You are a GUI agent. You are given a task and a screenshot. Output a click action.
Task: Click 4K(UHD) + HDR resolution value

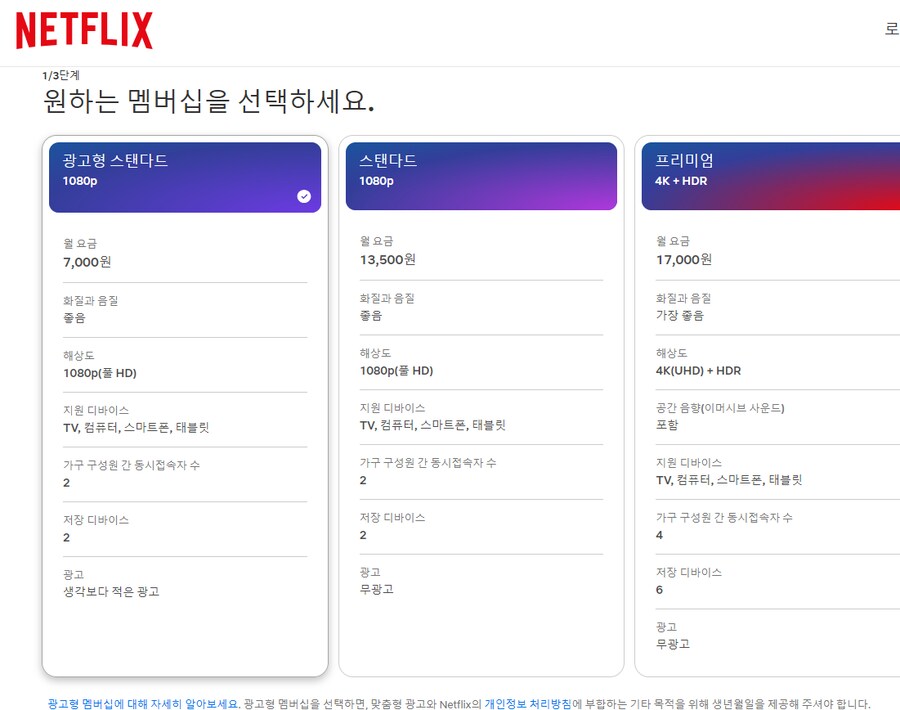pos(699,371)
